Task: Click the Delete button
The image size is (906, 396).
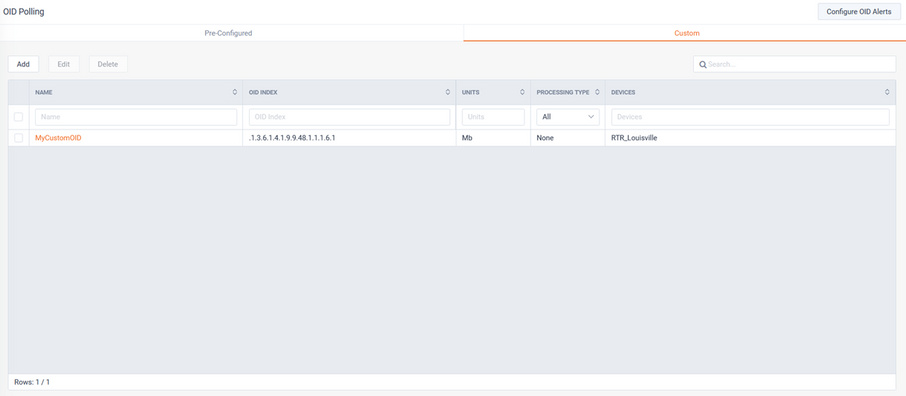Action: click(x=108, y=64)
